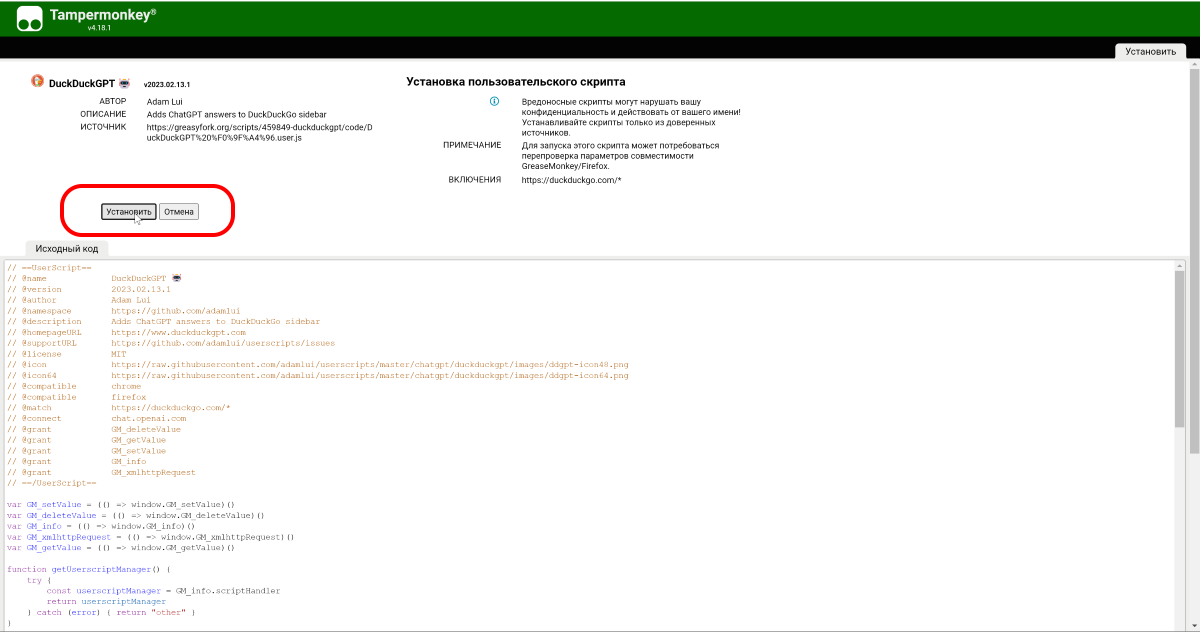Click the @icon ddgpt-icon48.png line
This screenshot has height=632, width=1200.
[318, 365]
